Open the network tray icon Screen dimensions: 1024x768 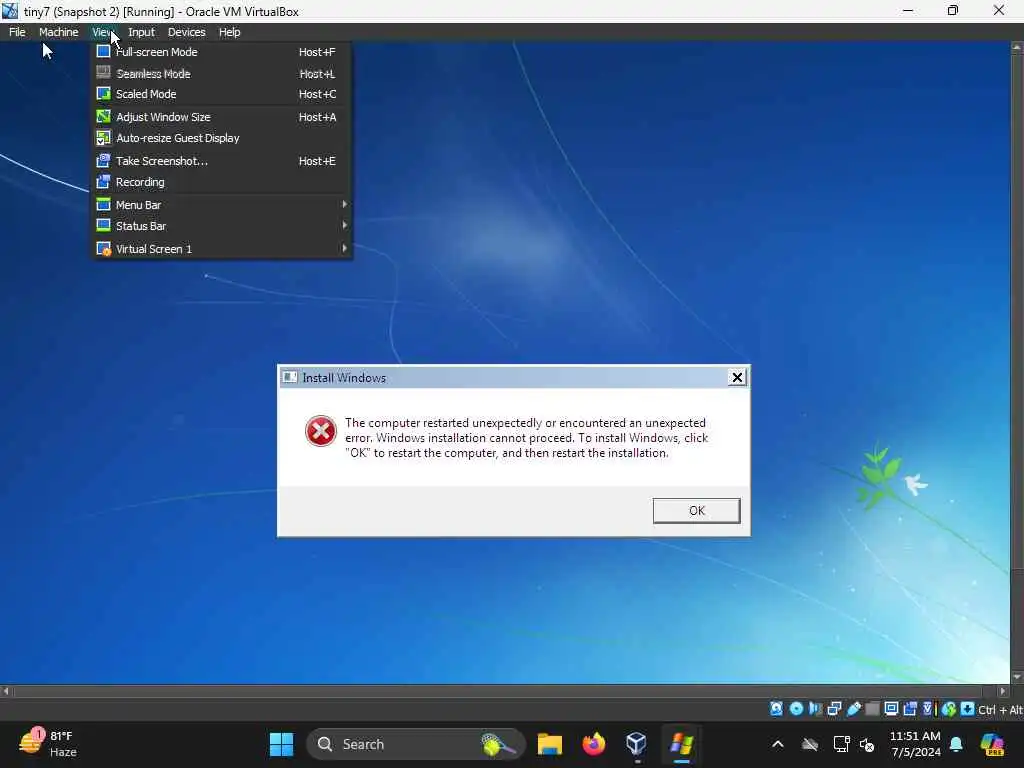point(841,744)
